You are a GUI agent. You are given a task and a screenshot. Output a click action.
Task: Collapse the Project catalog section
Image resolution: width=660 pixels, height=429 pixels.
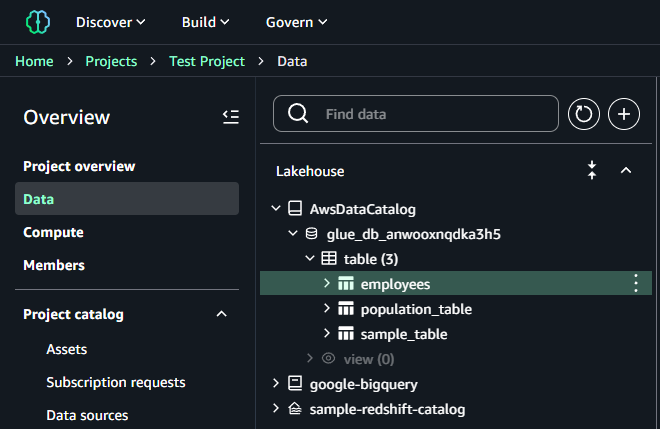tap(221, 314)
